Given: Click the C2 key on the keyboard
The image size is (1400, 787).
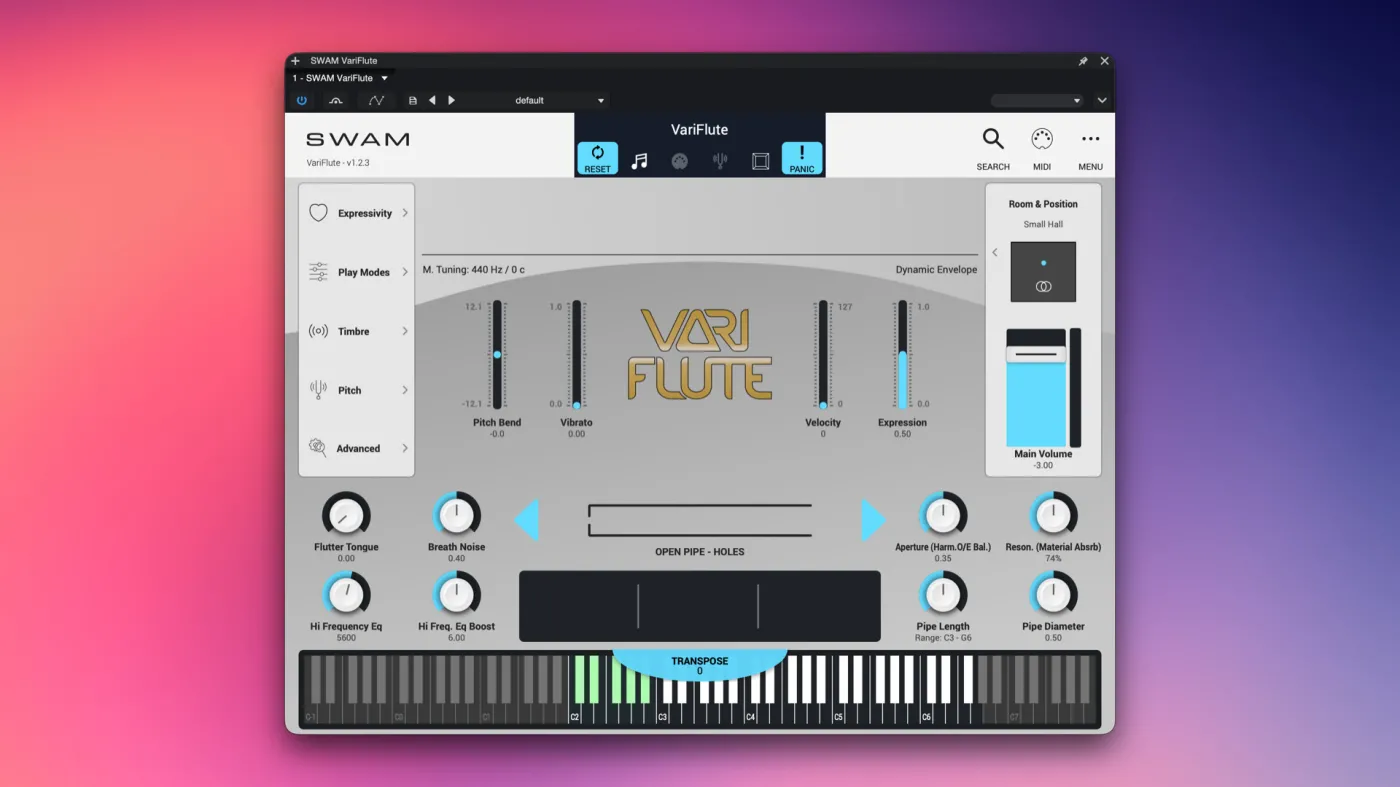Looking at the screenshot, I should [575, 712].
